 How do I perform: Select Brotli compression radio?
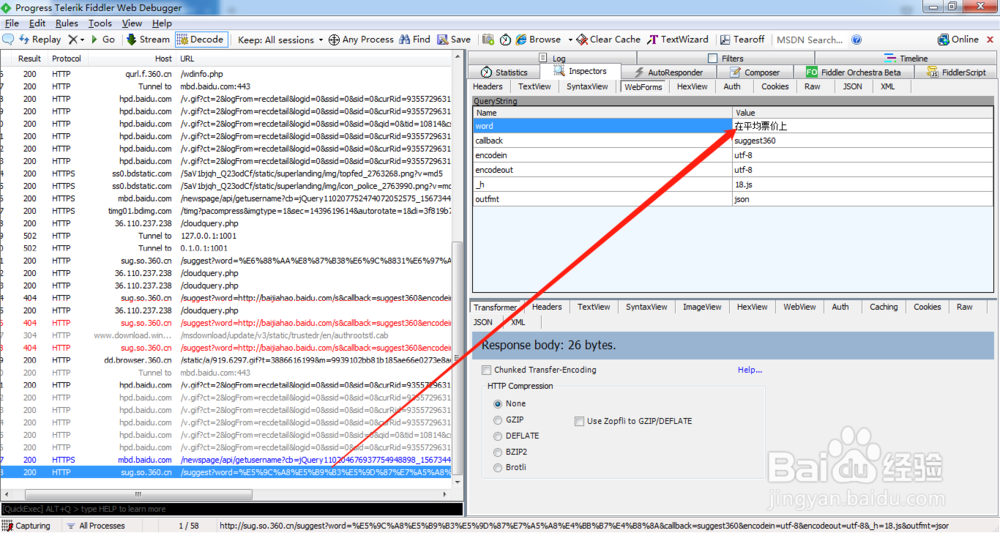(497, 467)
